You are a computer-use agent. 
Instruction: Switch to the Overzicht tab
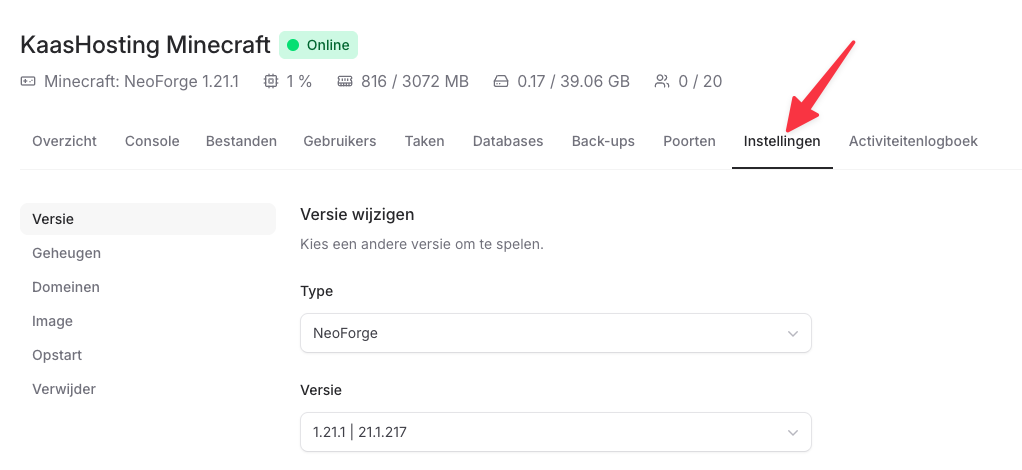64,141
